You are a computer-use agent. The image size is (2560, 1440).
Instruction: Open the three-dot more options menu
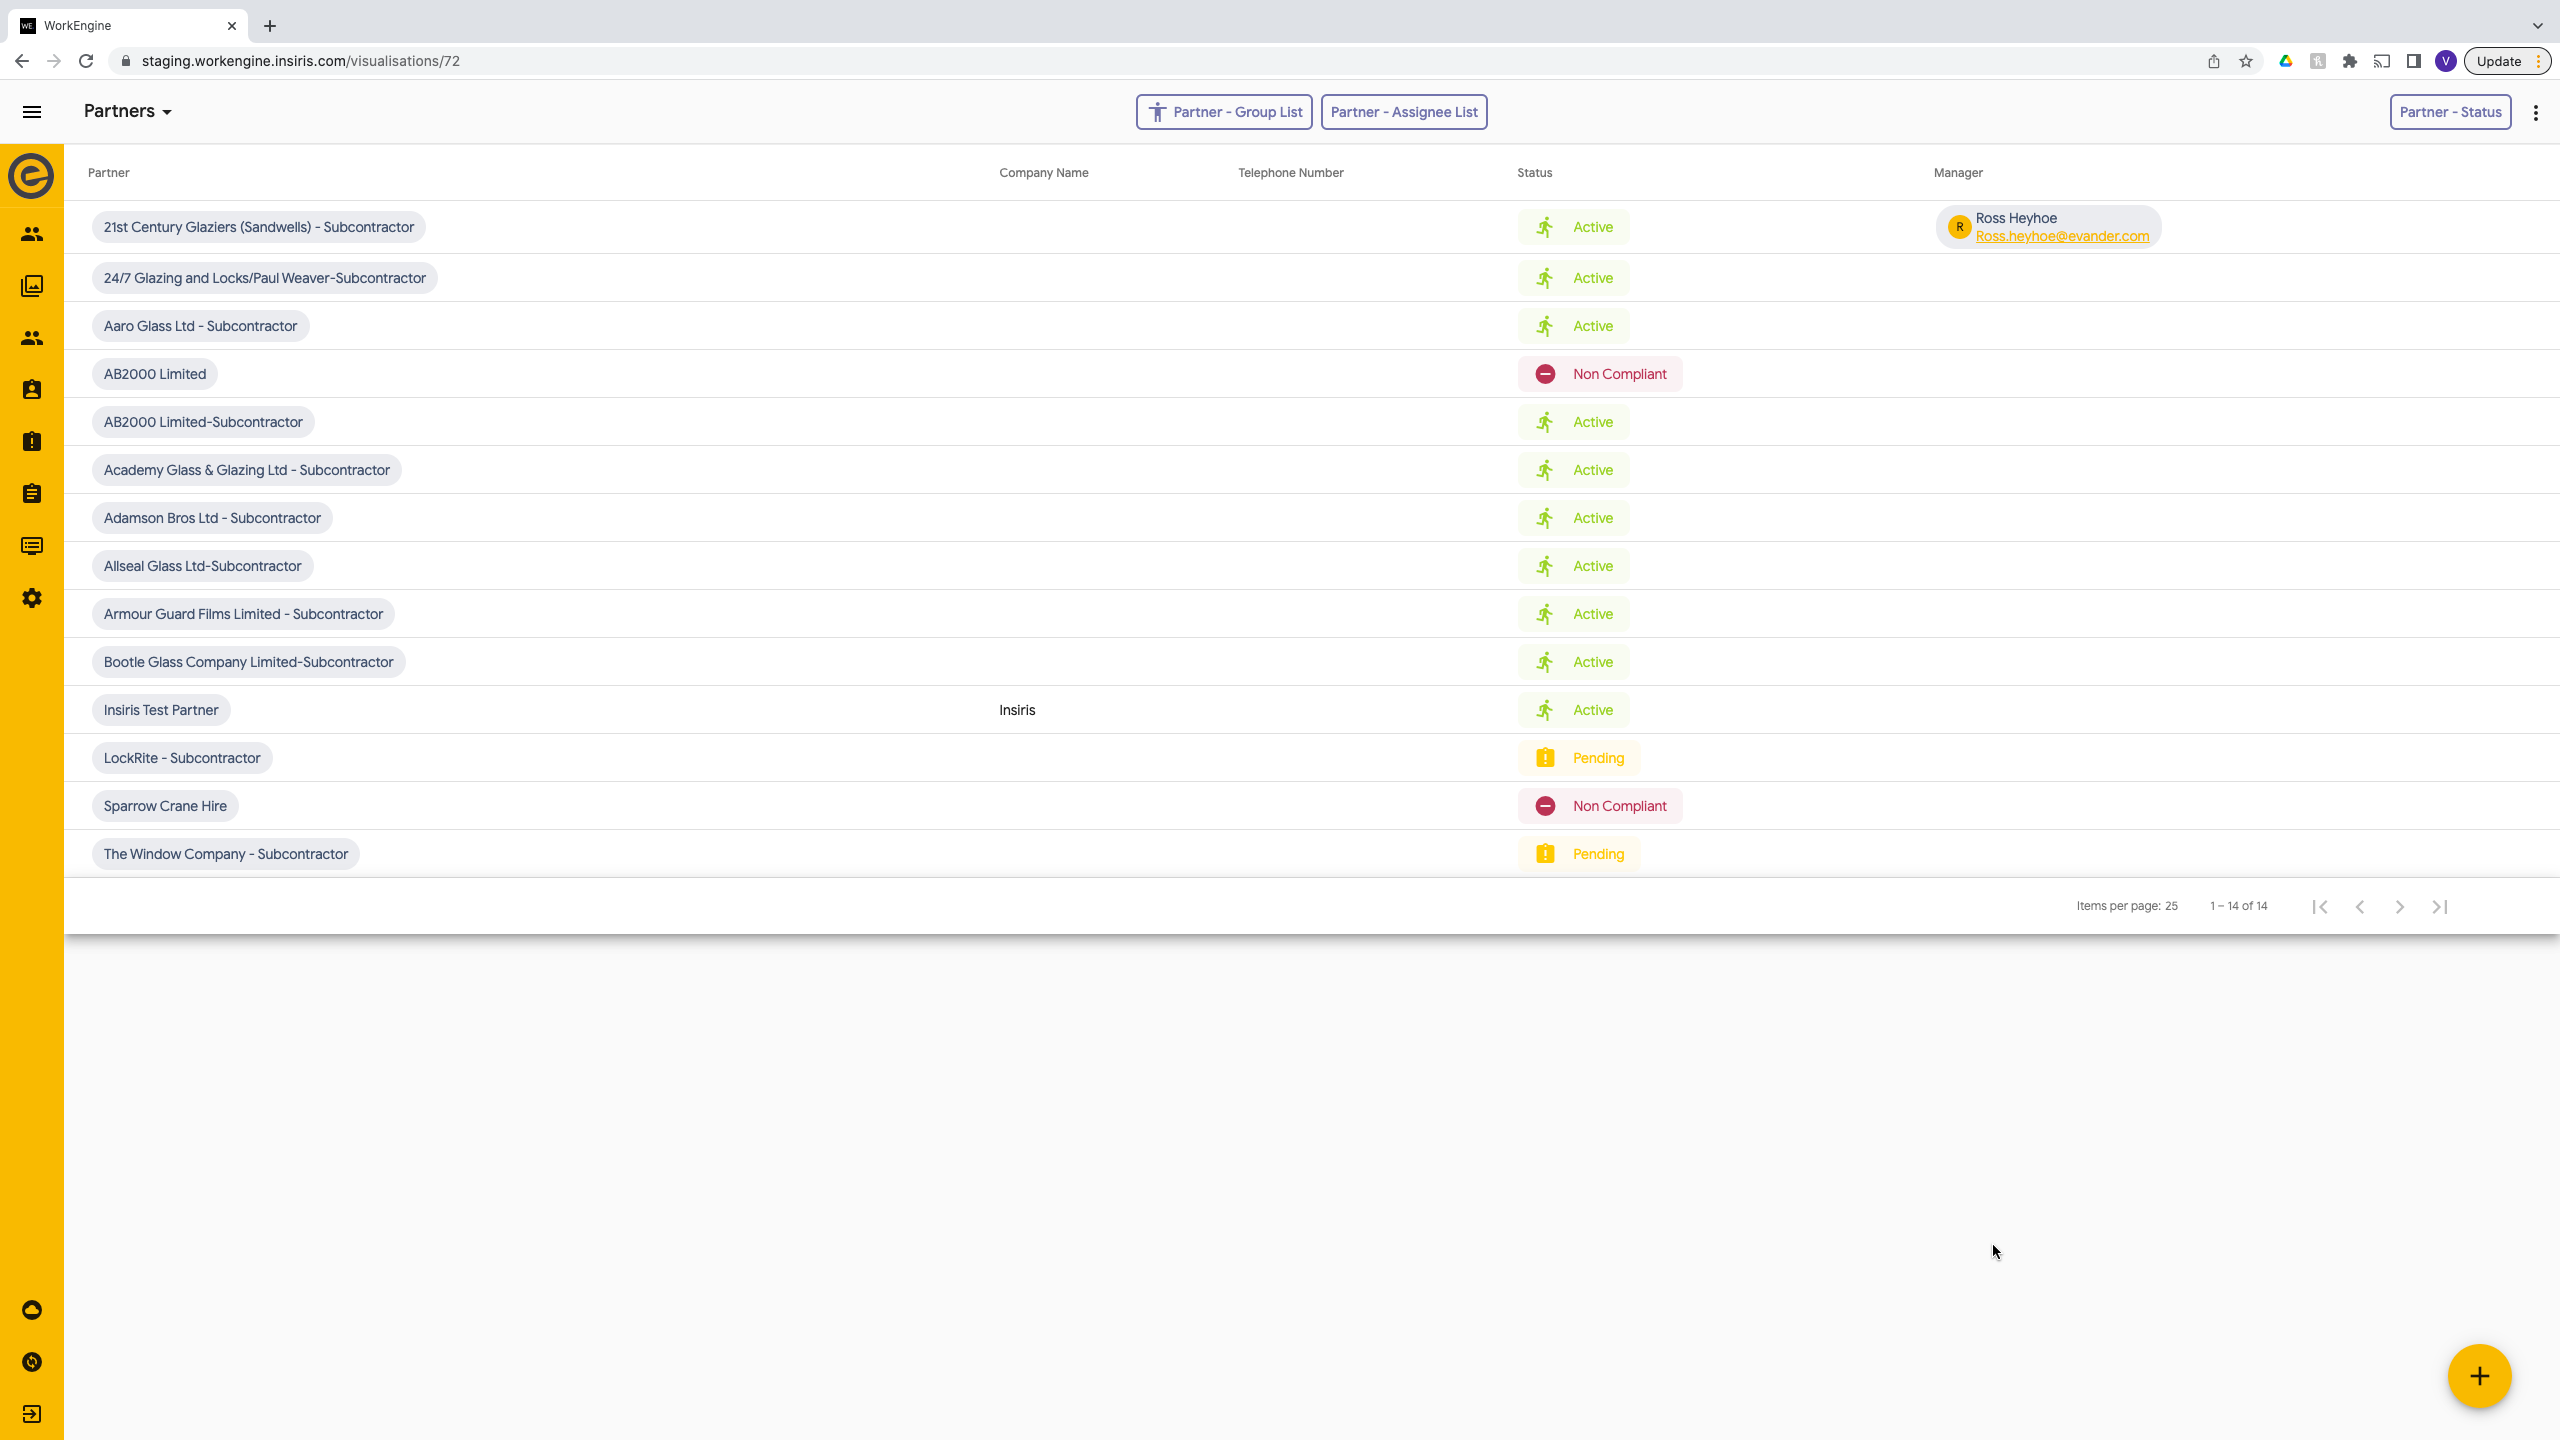point(2535,113)
